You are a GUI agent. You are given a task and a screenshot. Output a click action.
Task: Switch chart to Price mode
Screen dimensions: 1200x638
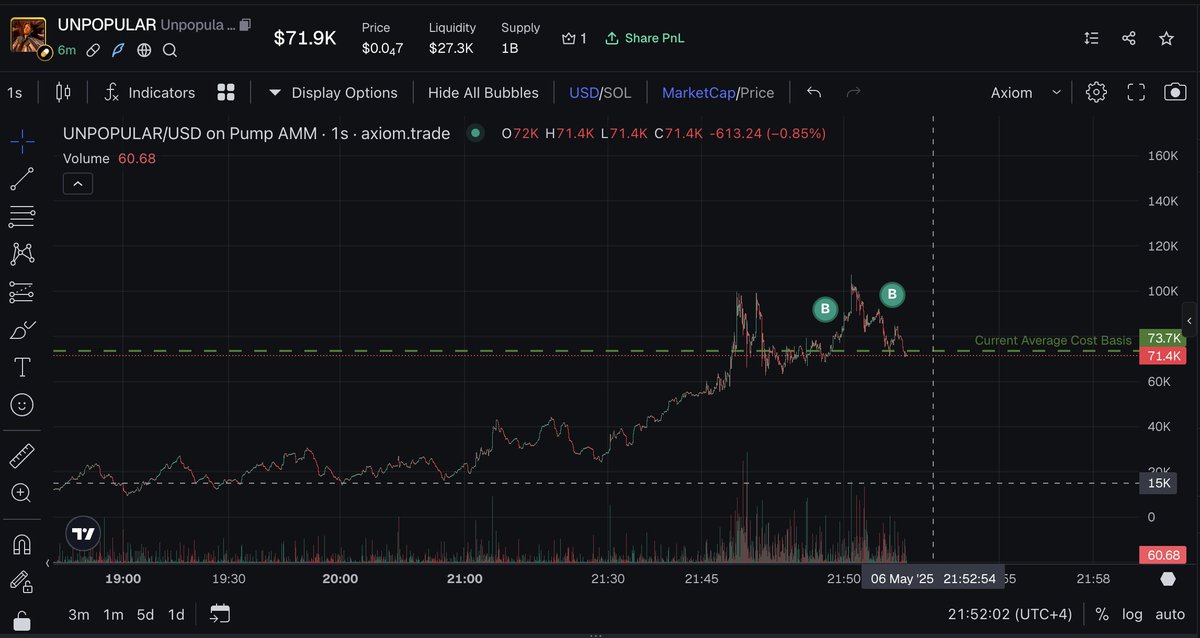pyautogui.click(x=757, y=92)
